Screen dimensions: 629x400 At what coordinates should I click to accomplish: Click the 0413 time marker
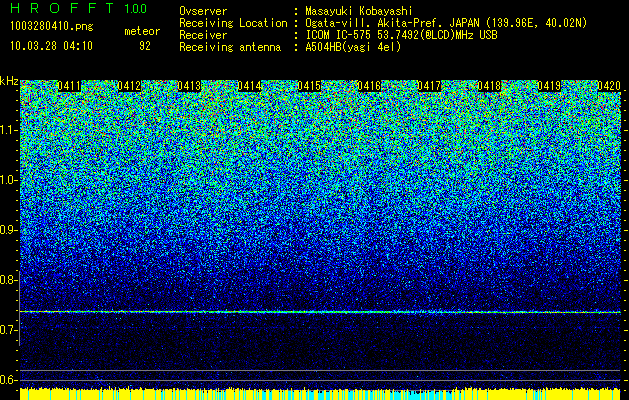189,86
